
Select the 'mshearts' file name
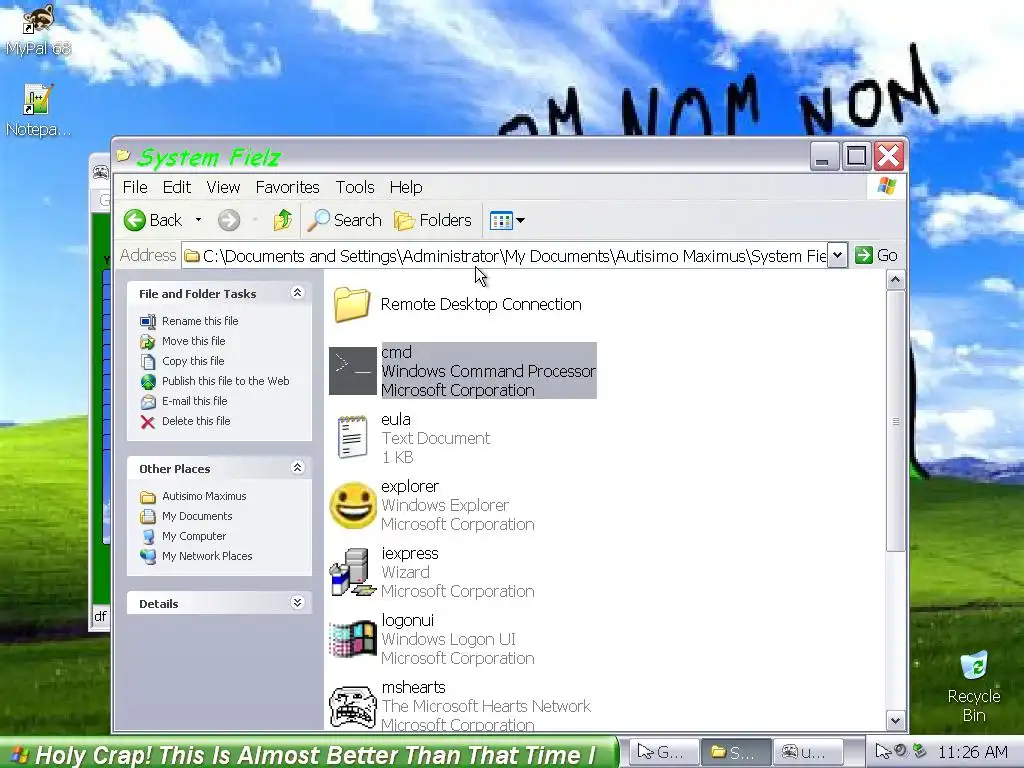tap(413, 688)
